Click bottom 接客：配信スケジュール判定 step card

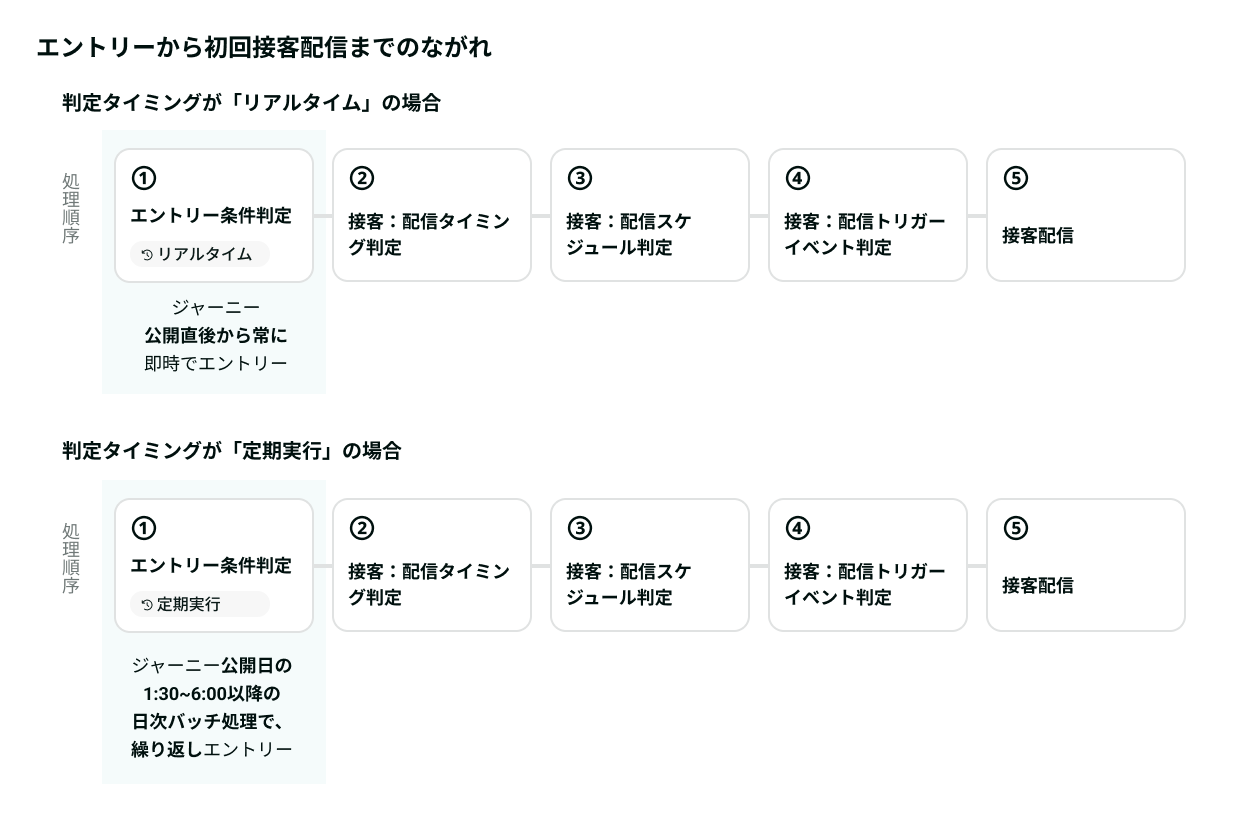pos(650,565)
